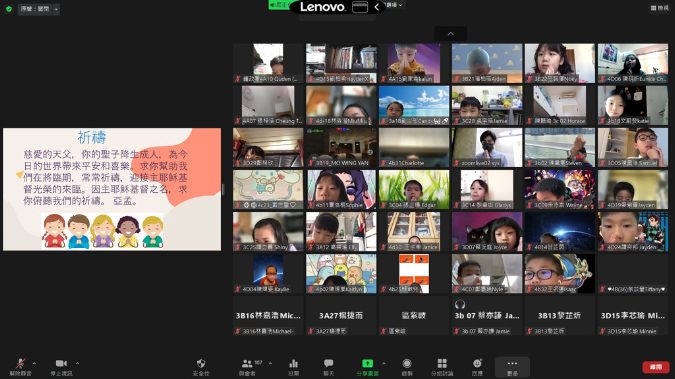
Task: Open the Chat bubble icon
Action: click(x=328, y=367)
